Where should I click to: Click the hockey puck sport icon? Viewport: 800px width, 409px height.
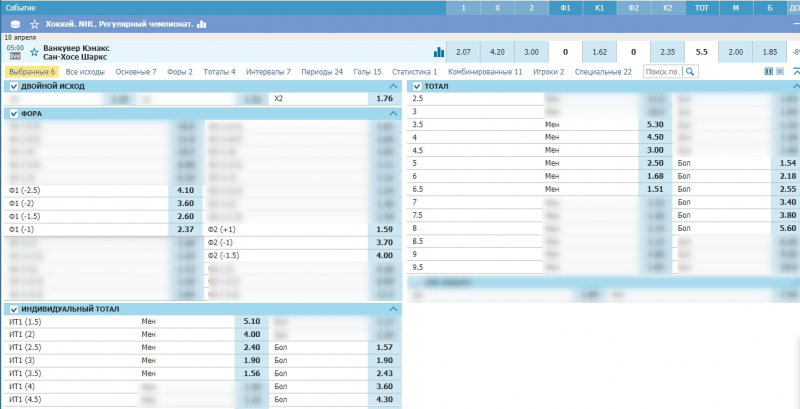point(14,23)
